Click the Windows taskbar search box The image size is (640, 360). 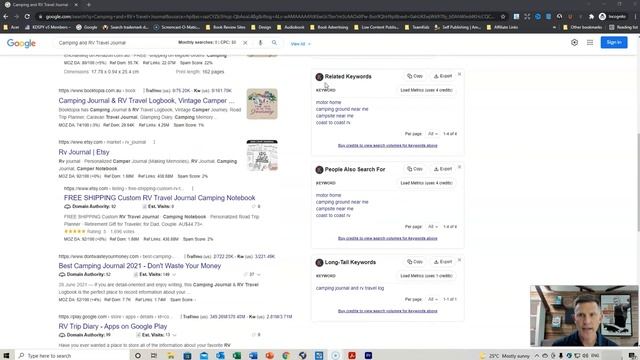tap(72, 356)
